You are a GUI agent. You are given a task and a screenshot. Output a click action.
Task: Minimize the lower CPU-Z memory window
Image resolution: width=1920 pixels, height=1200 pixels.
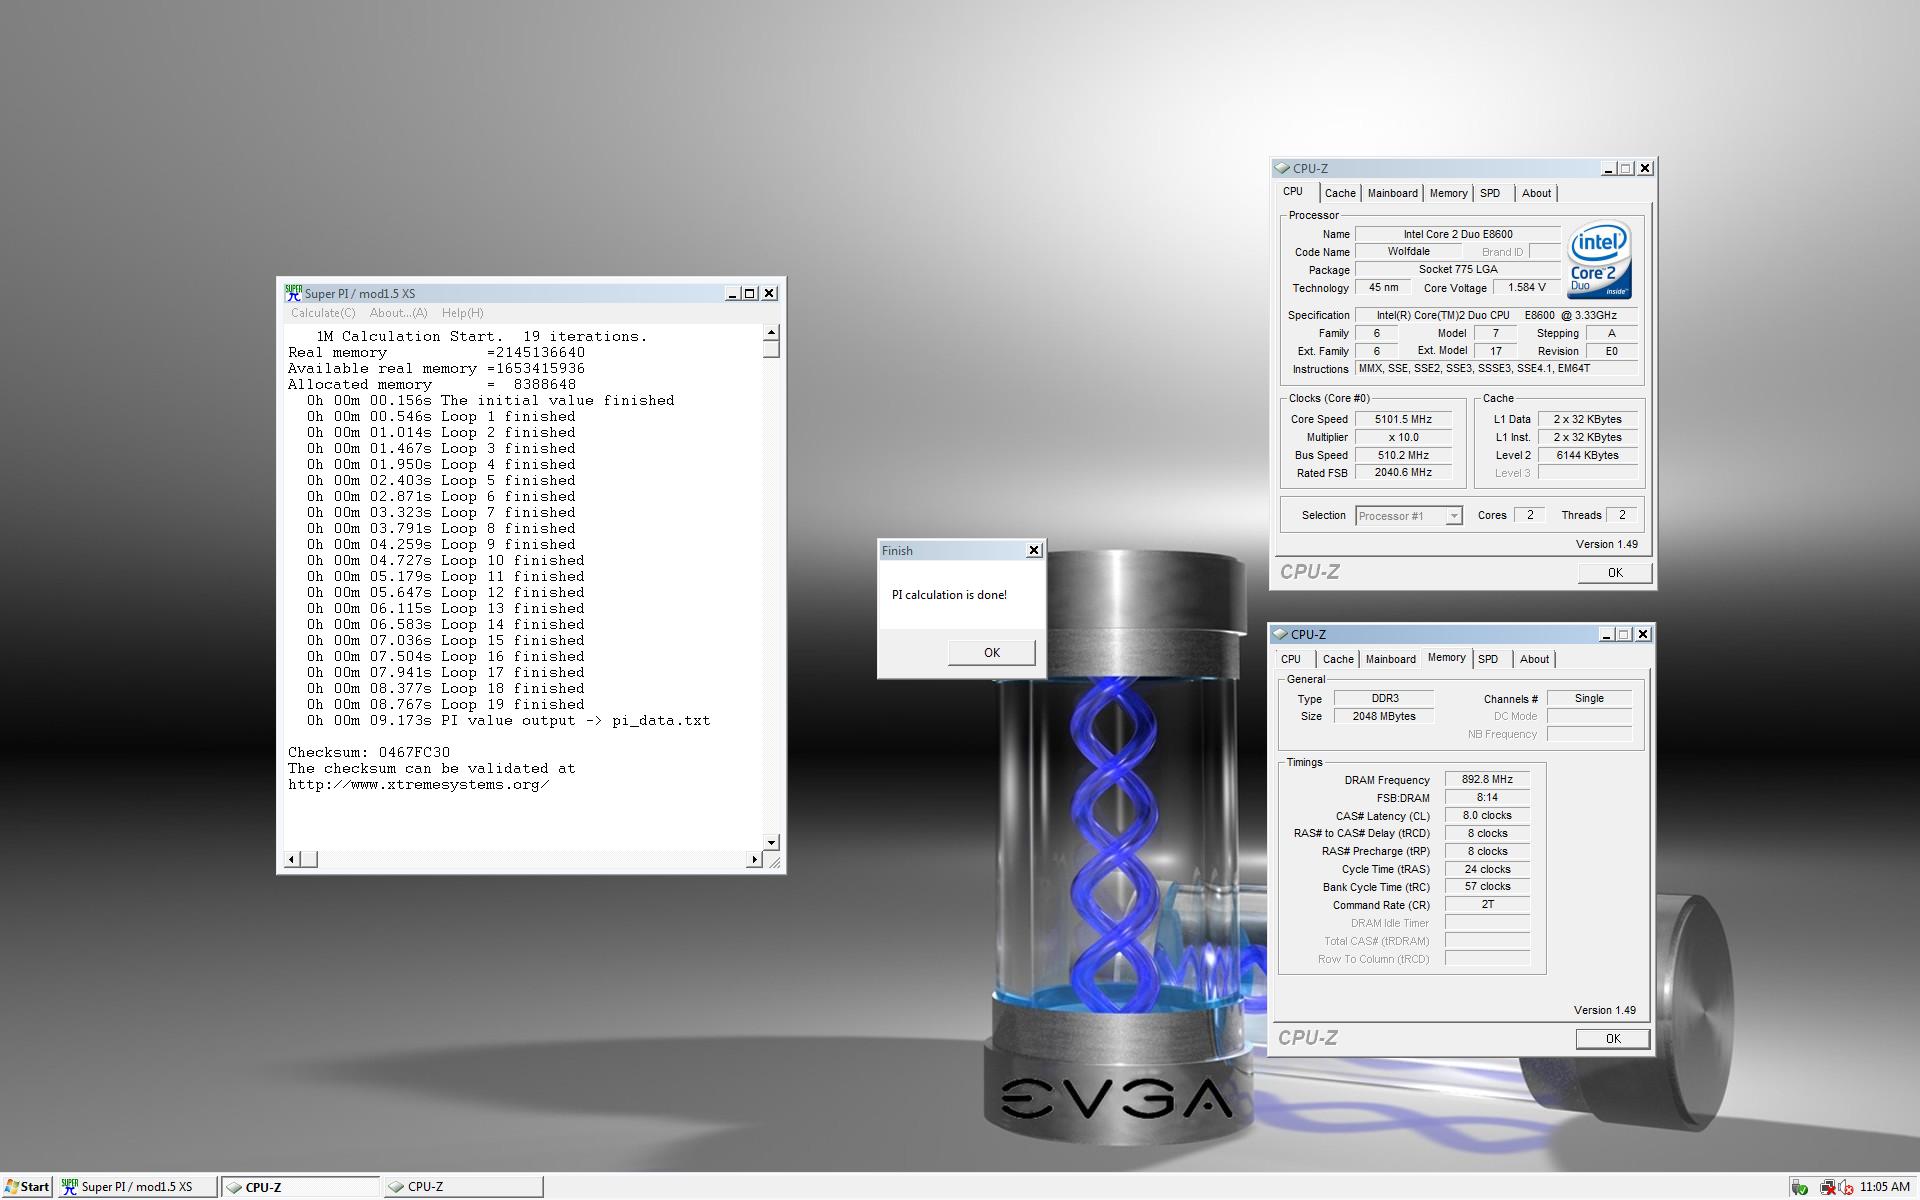pyautogui.click(x=1606, y=634)
